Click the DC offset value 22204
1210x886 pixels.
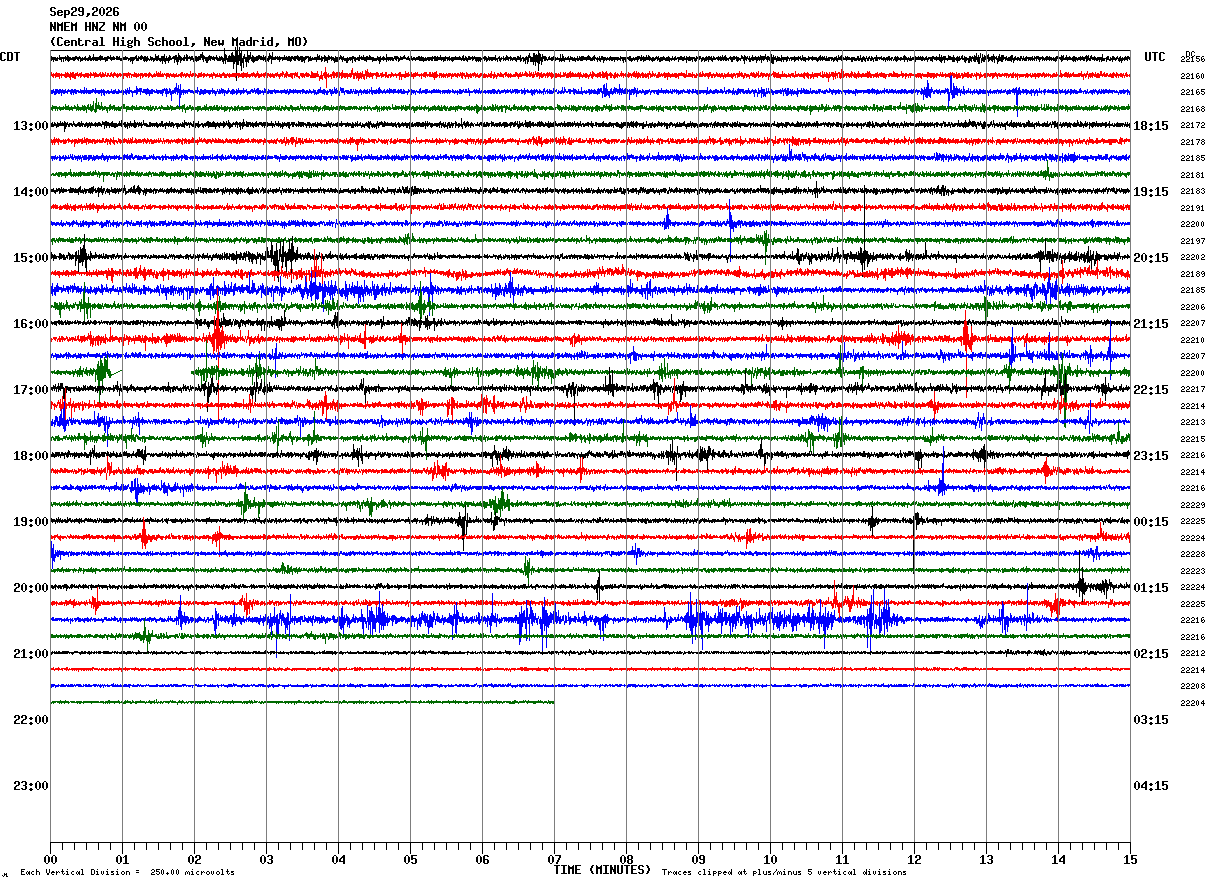pos(1193,703)
